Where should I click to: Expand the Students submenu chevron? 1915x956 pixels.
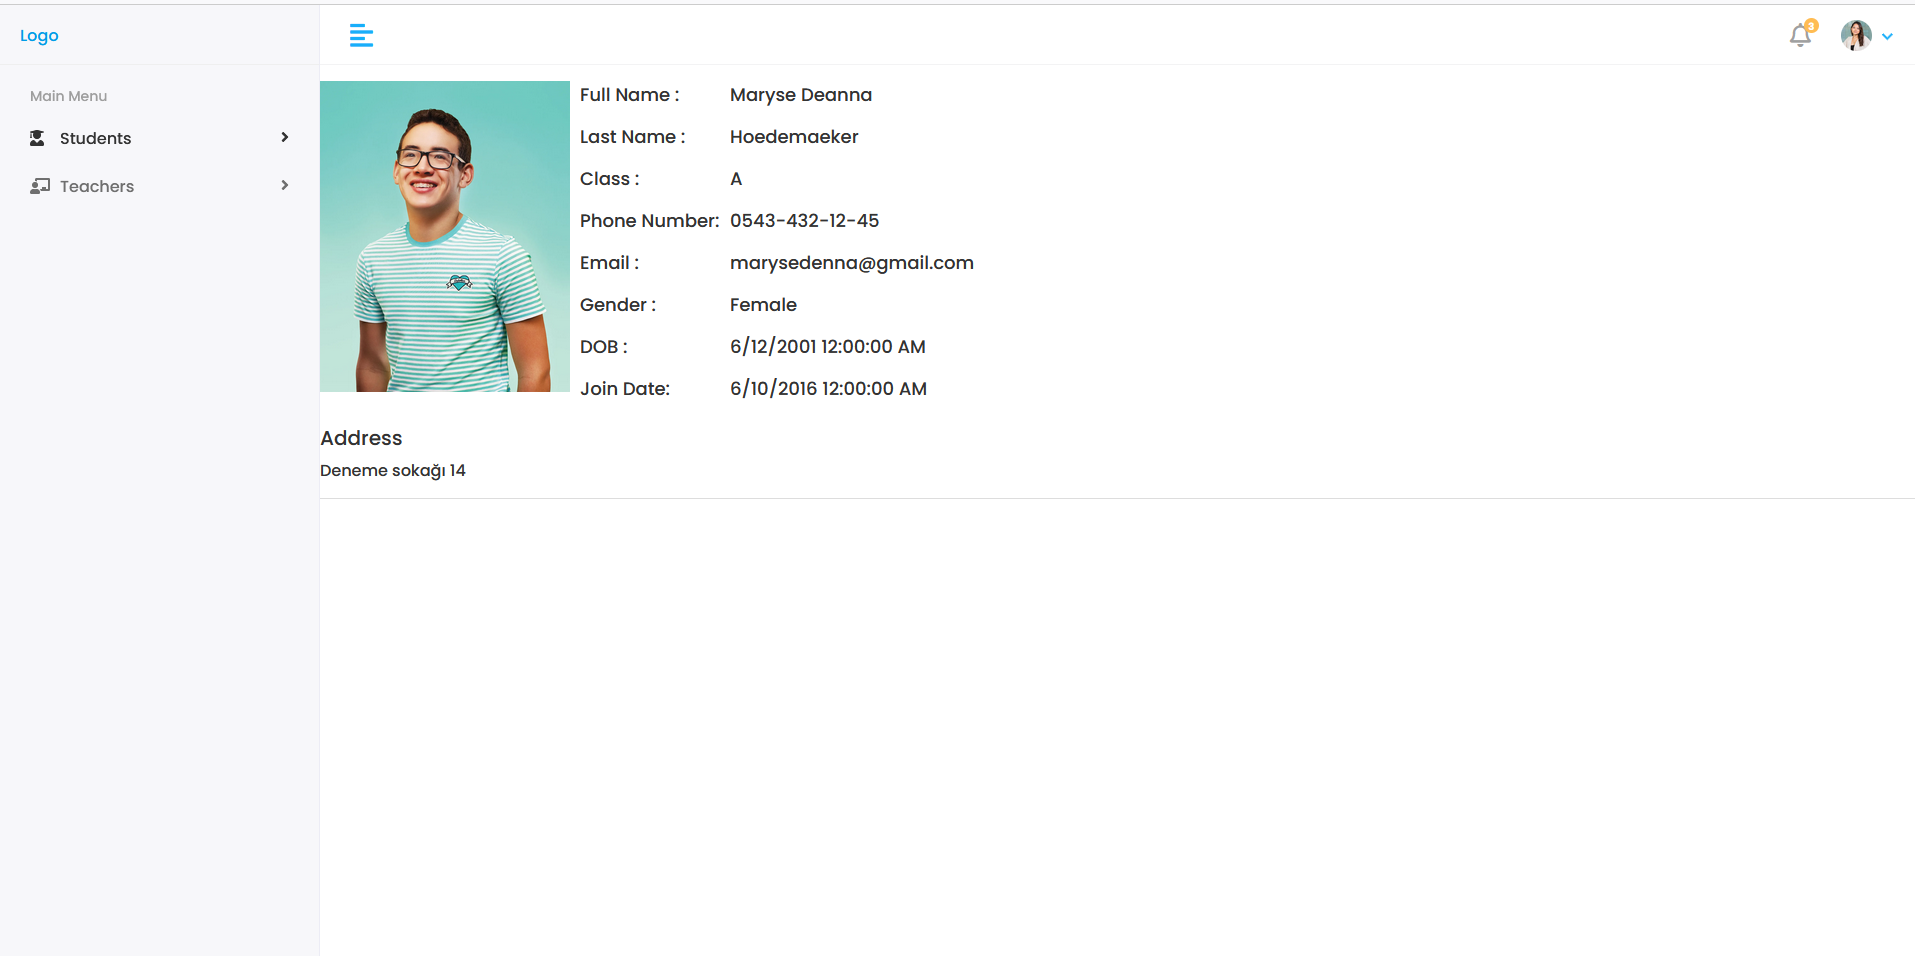click(285, 137)
